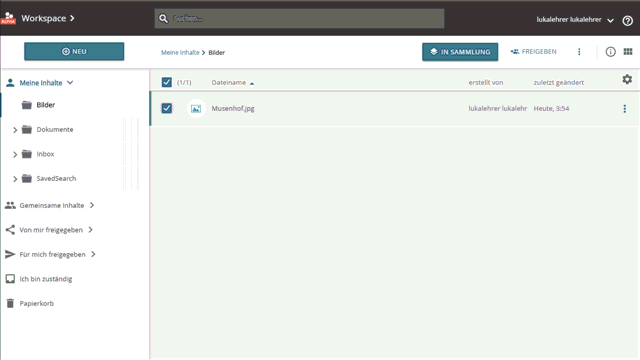Click the Musenhof.jpg image file icon
Viewport: 640px width, 360px height.
tap(196, 109)
